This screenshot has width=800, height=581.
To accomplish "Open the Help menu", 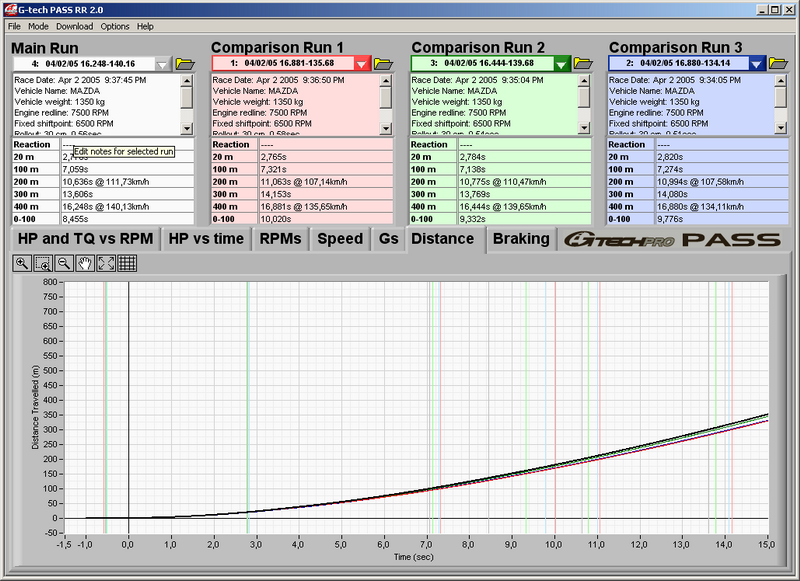I will coord(145,27).
